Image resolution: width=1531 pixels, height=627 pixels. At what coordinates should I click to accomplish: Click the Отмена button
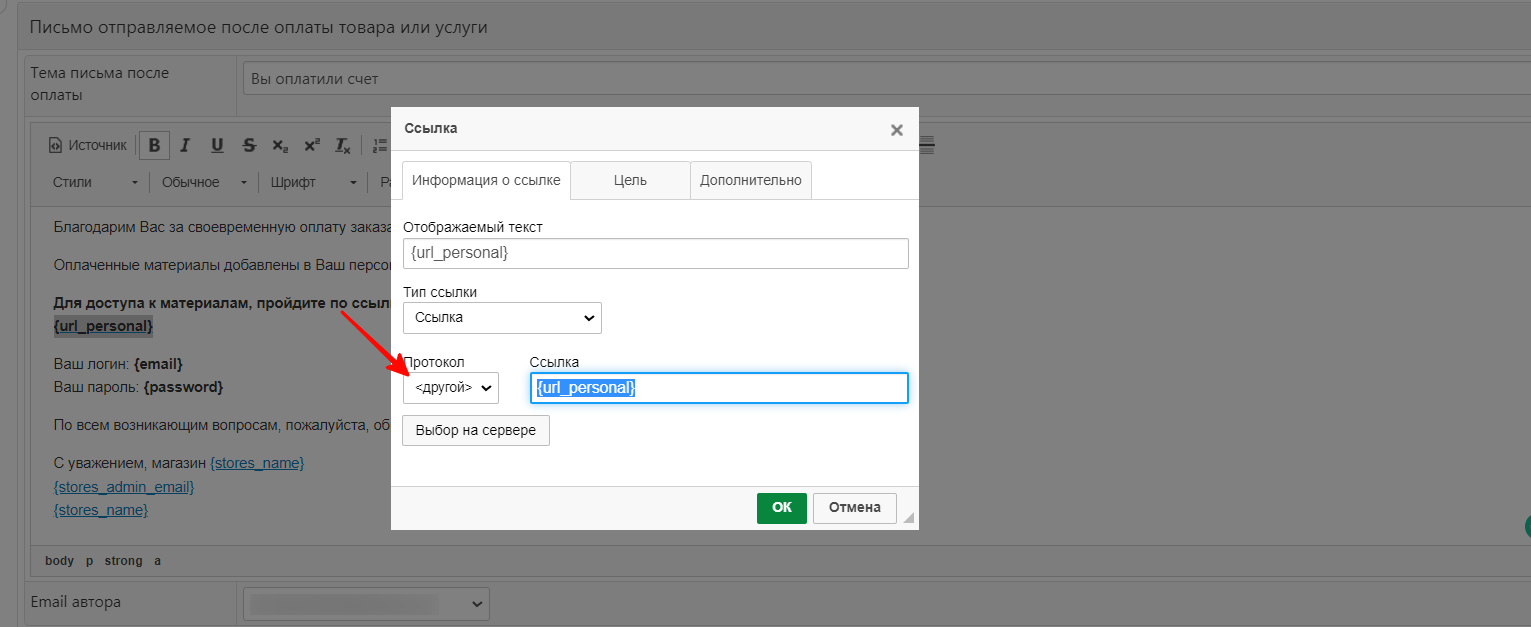pyautogui.click(x=855, y=508)
